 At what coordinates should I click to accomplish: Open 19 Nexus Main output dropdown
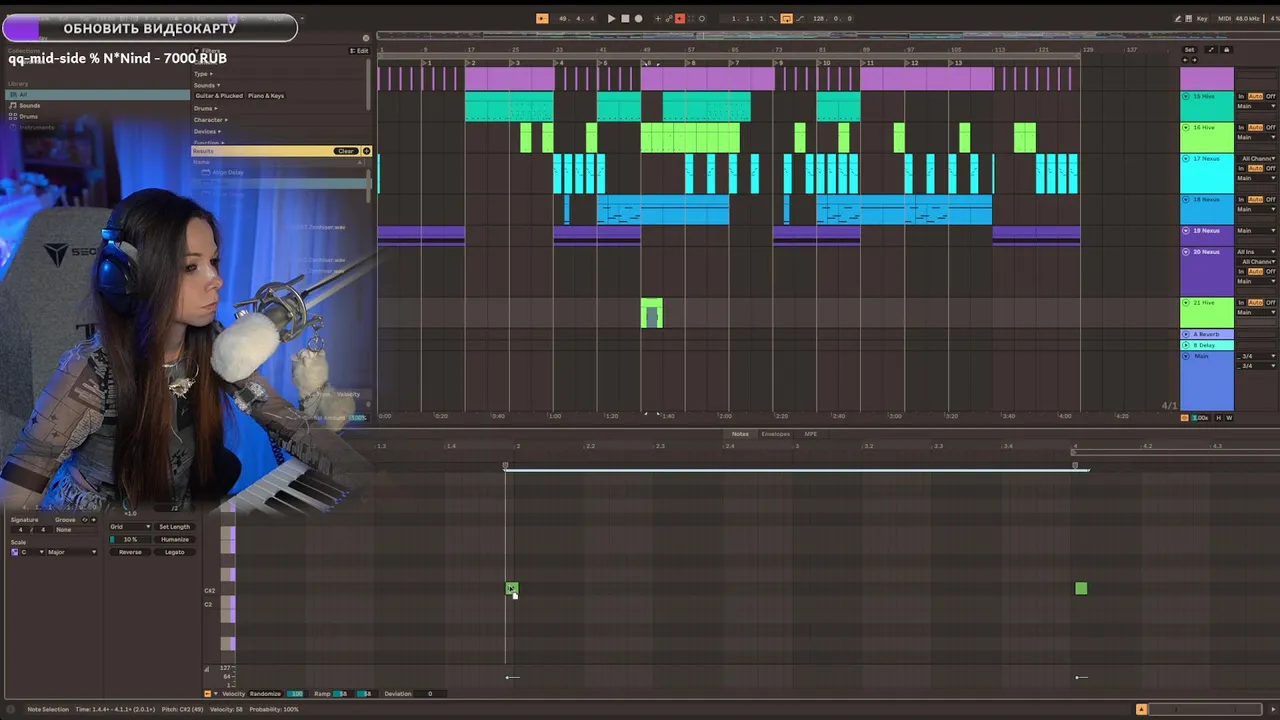coord(1257,230)
